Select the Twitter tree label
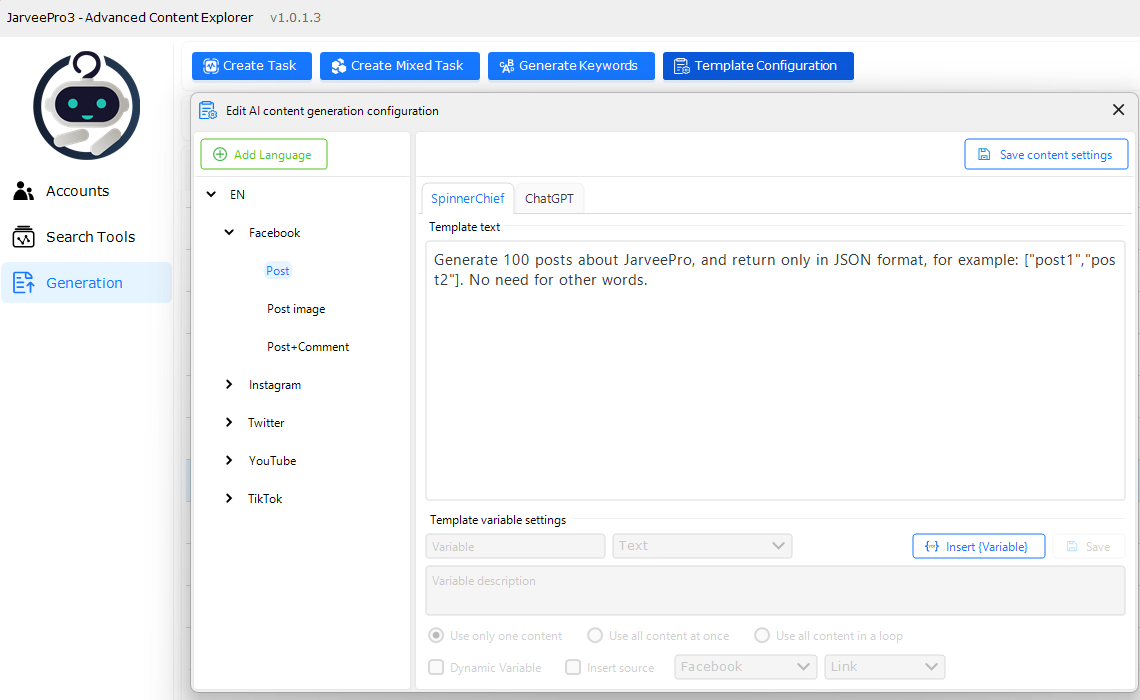Screen dimensions: 1140x700 (266, 422)
